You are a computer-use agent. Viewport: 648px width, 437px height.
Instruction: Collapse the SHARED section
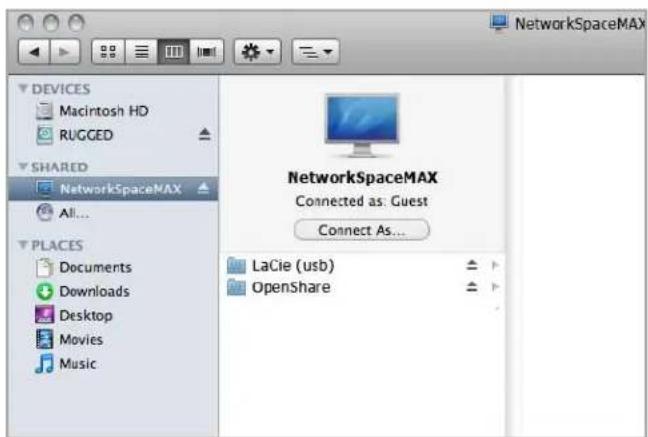coord(23,167)
